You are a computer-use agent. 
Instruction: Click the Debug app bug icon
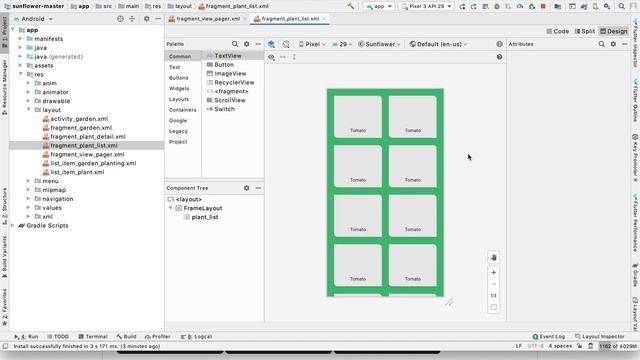pos(497,7)
